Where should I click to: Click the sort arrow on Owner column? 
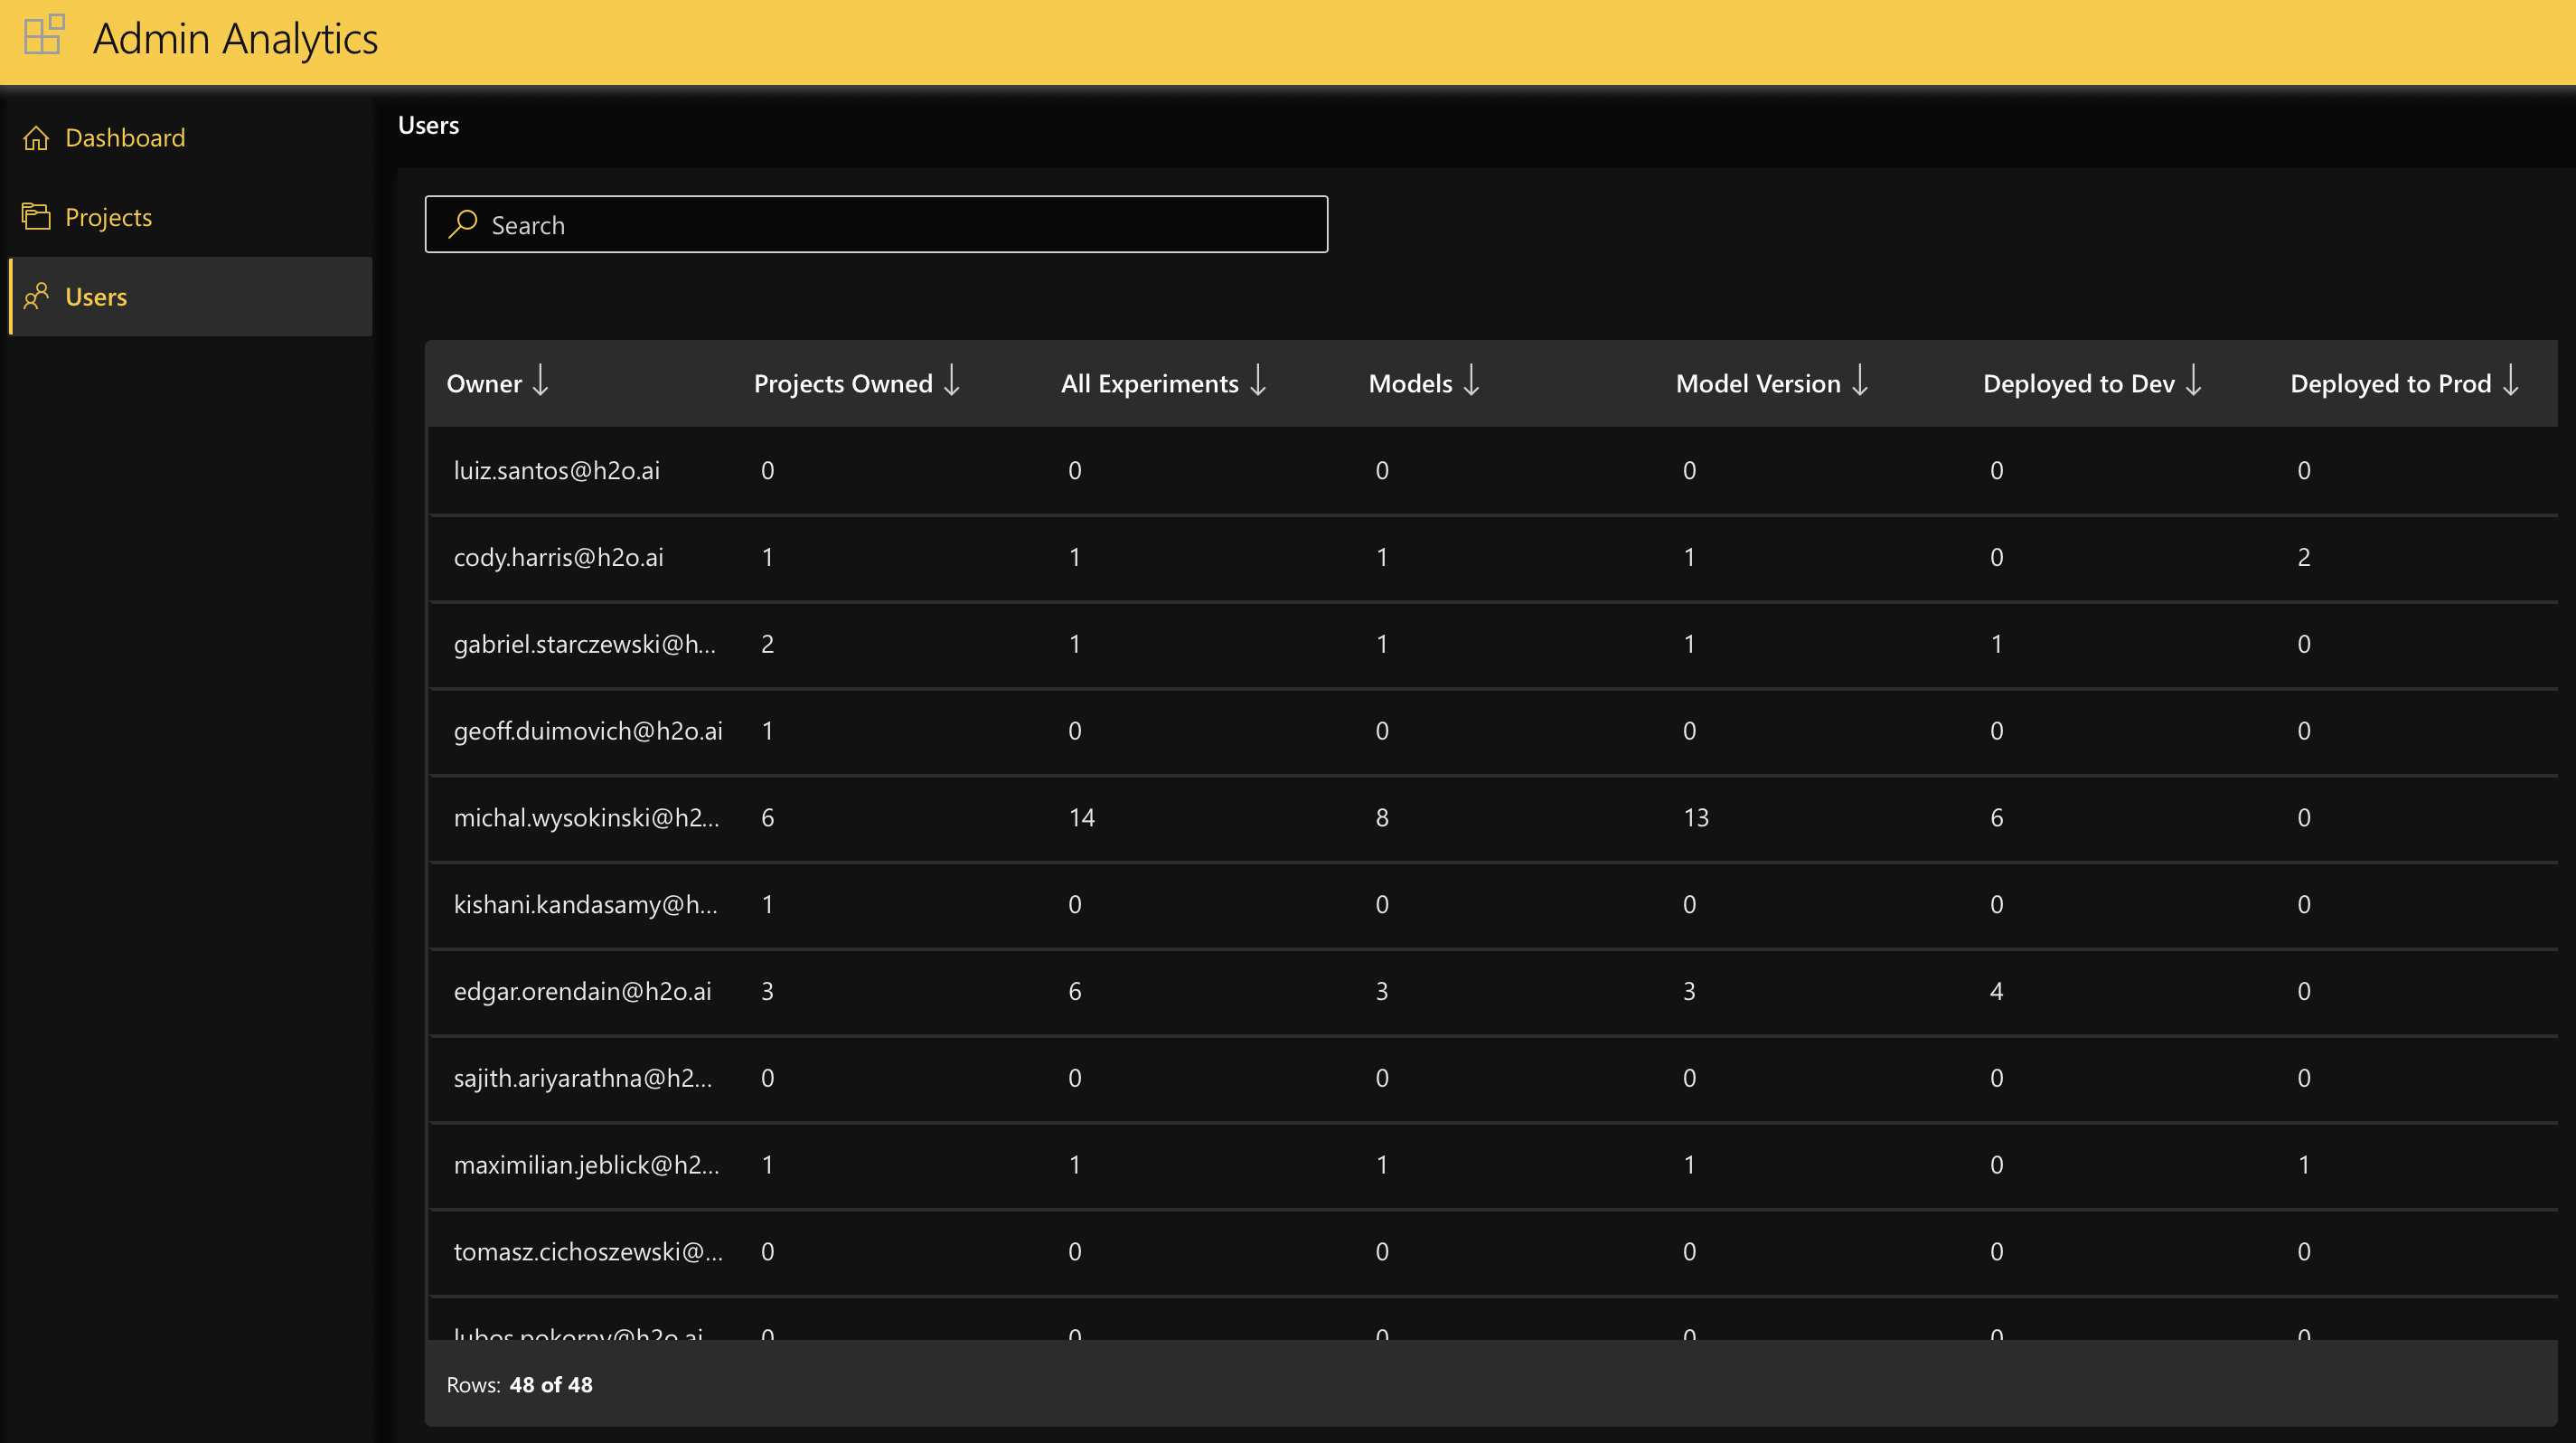click(540, 382)
